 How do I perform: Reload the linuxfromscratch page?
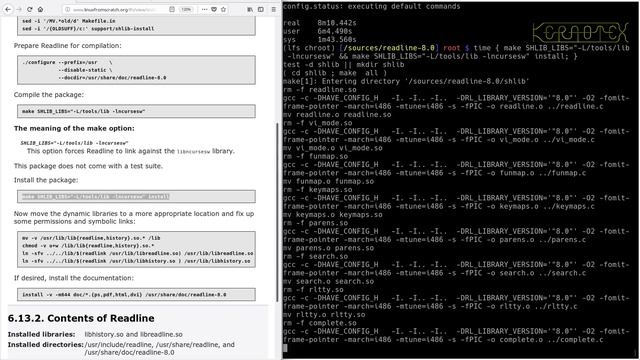coord(30,9)
